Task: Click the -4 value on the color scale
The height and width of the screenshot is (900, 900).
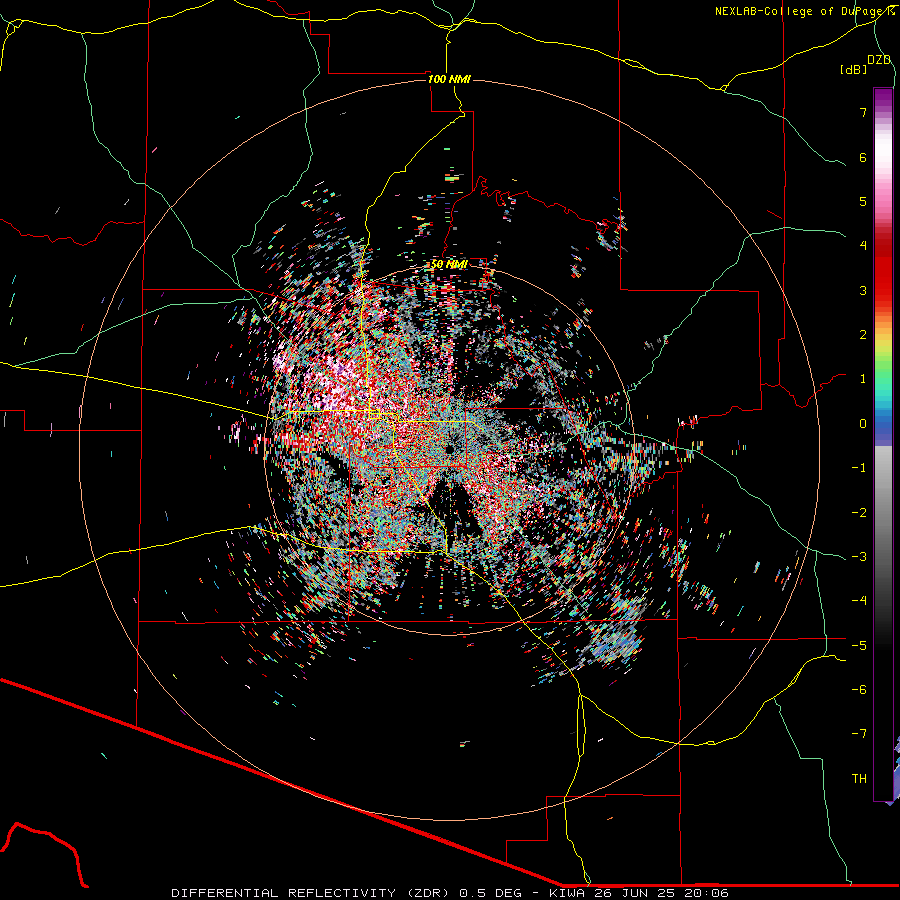Action: tap(859, 601)
